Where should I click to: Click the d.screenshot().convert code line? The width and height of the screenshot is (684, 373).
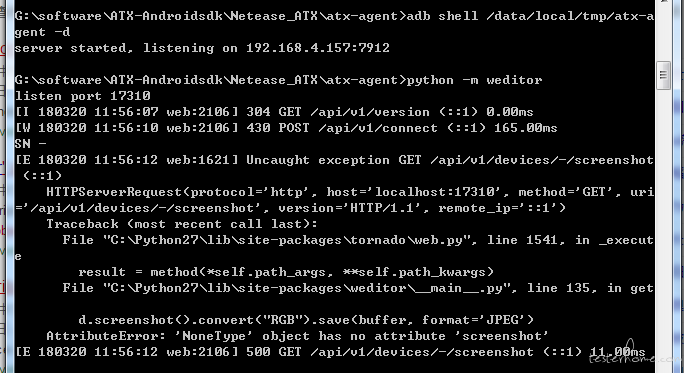point(306,320)
